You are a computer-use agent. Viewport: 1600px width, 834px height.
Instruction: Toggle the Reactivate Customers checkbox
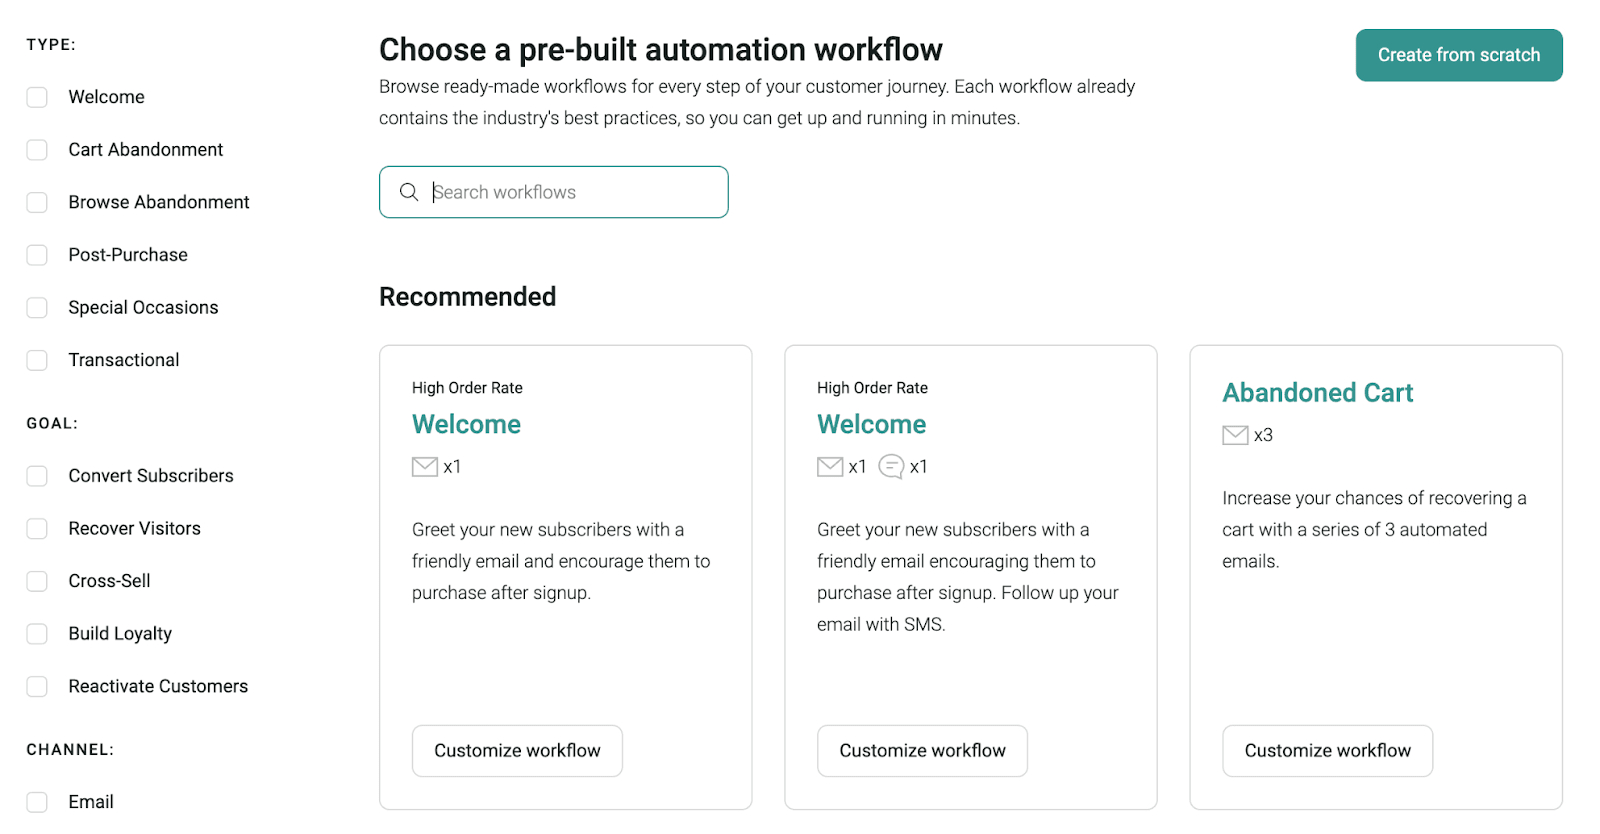pos(37,686)
